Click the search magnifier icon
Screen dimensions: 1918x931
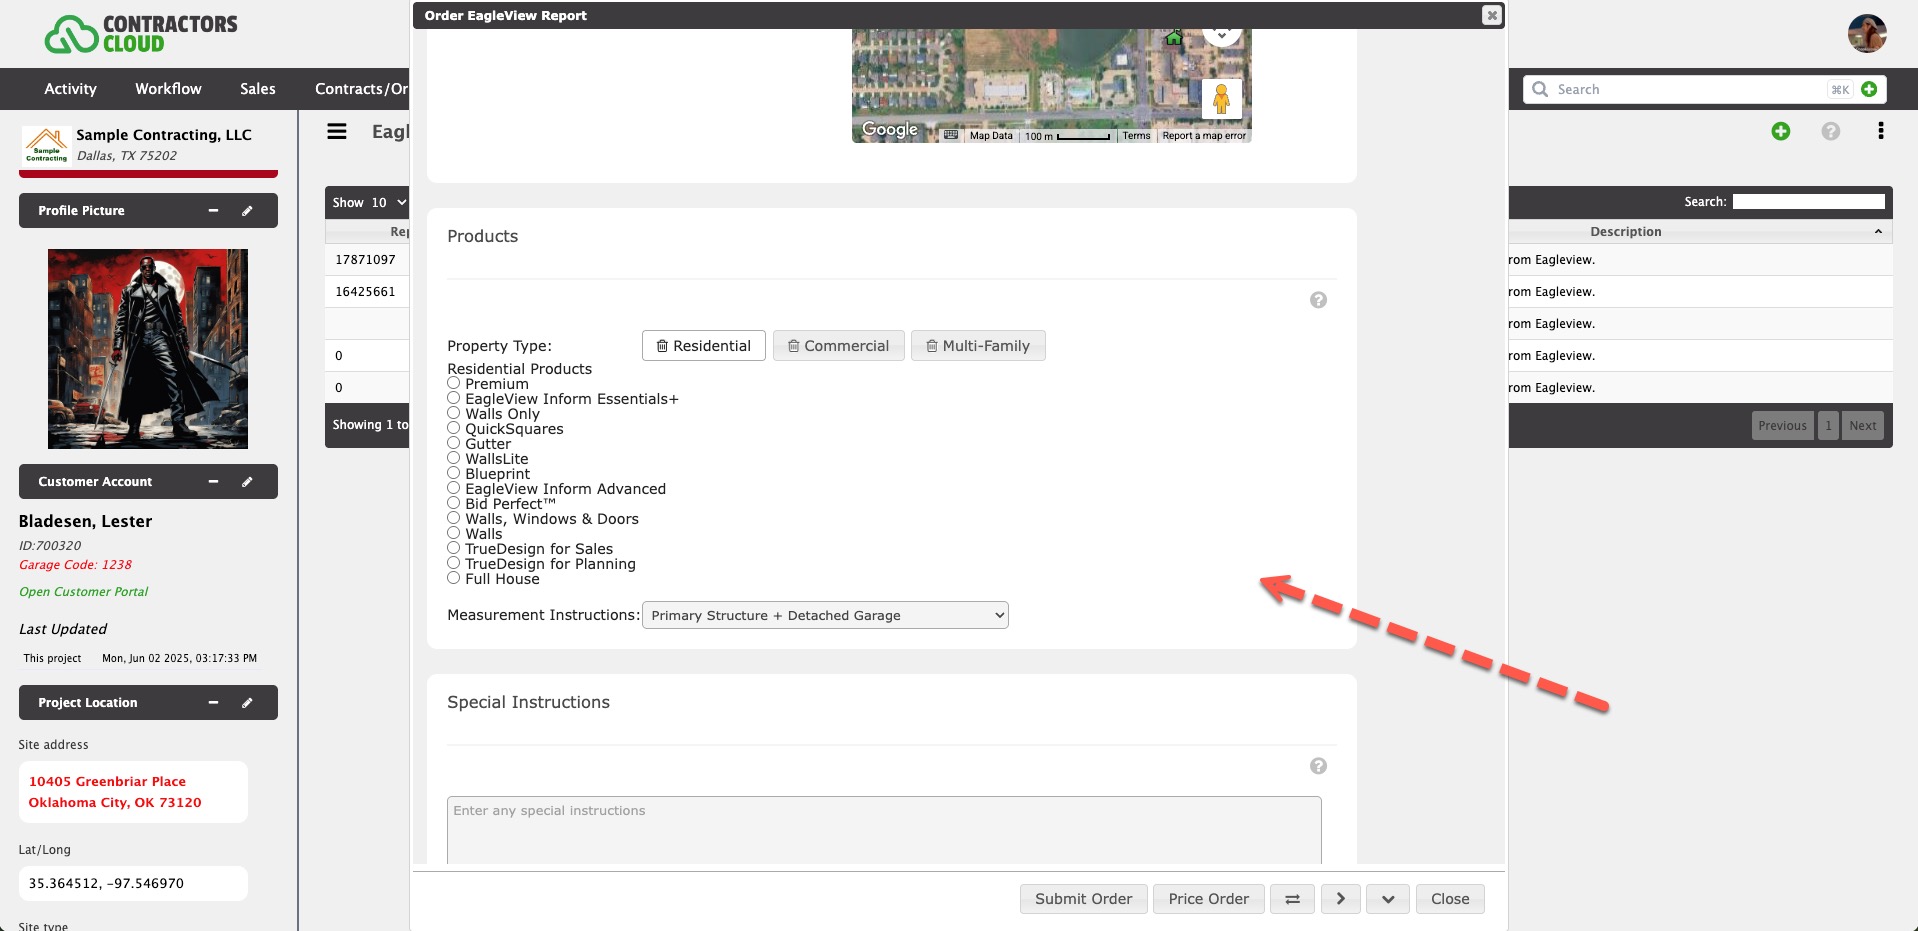1540,89
